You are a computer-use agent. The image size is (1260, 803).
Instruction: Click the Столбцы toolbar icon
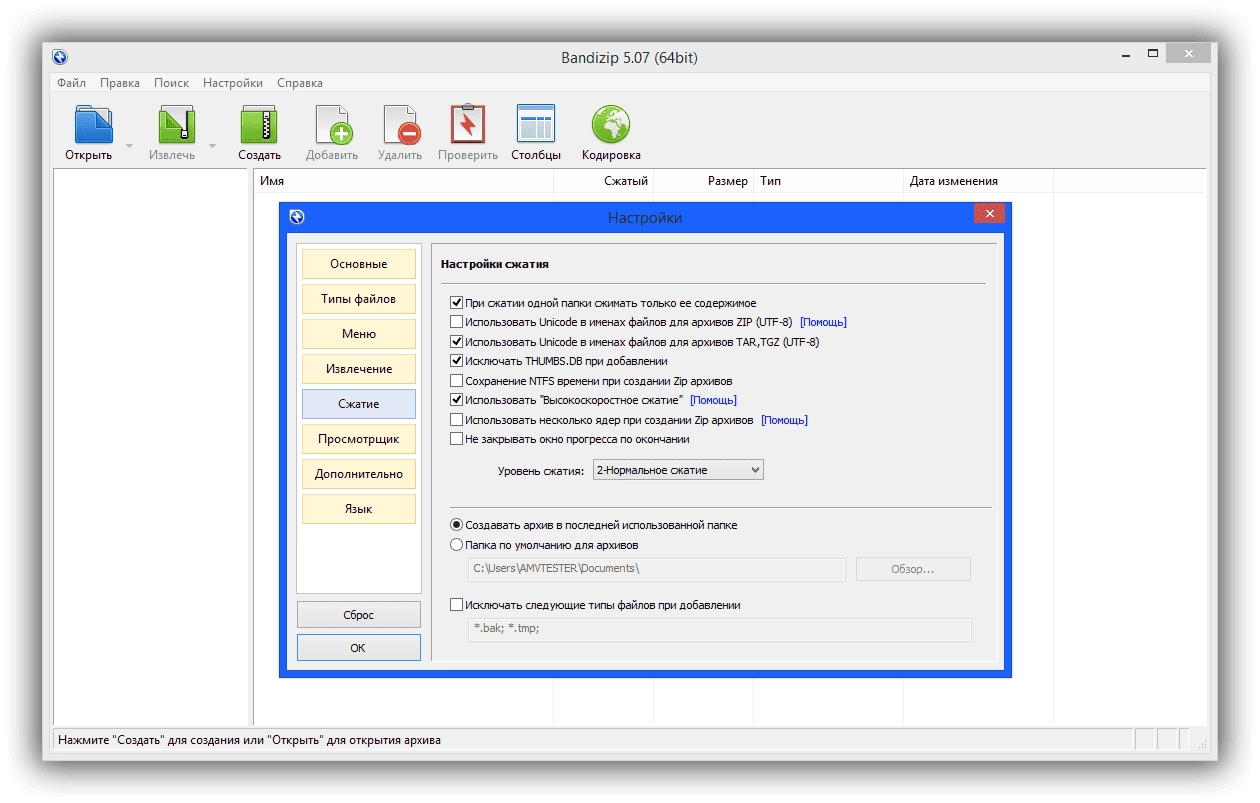click(x=535, y=125)
